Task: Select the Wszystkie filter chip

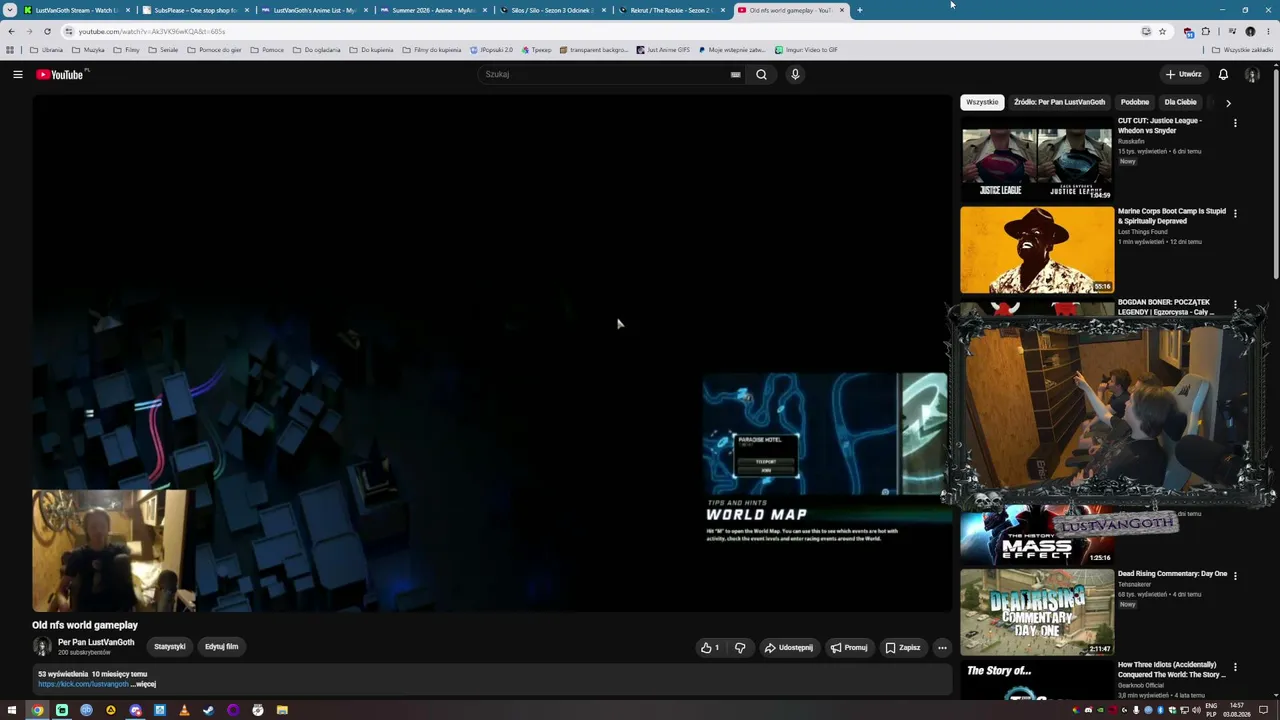Action: click(982, 102)
